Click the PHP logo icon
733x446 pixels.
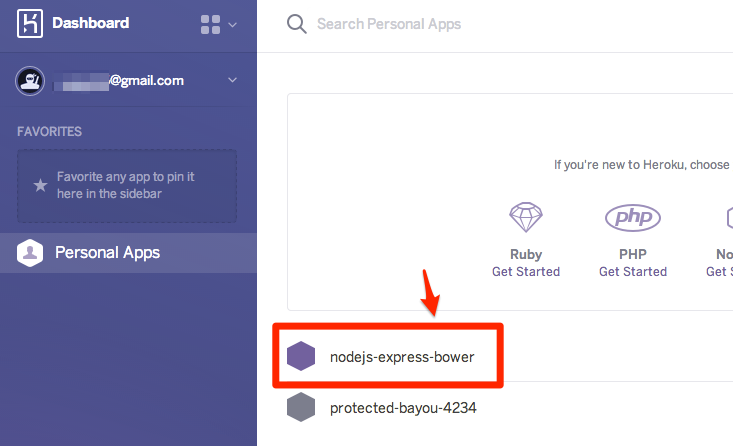pyautogui.click(x=632, y=217)
